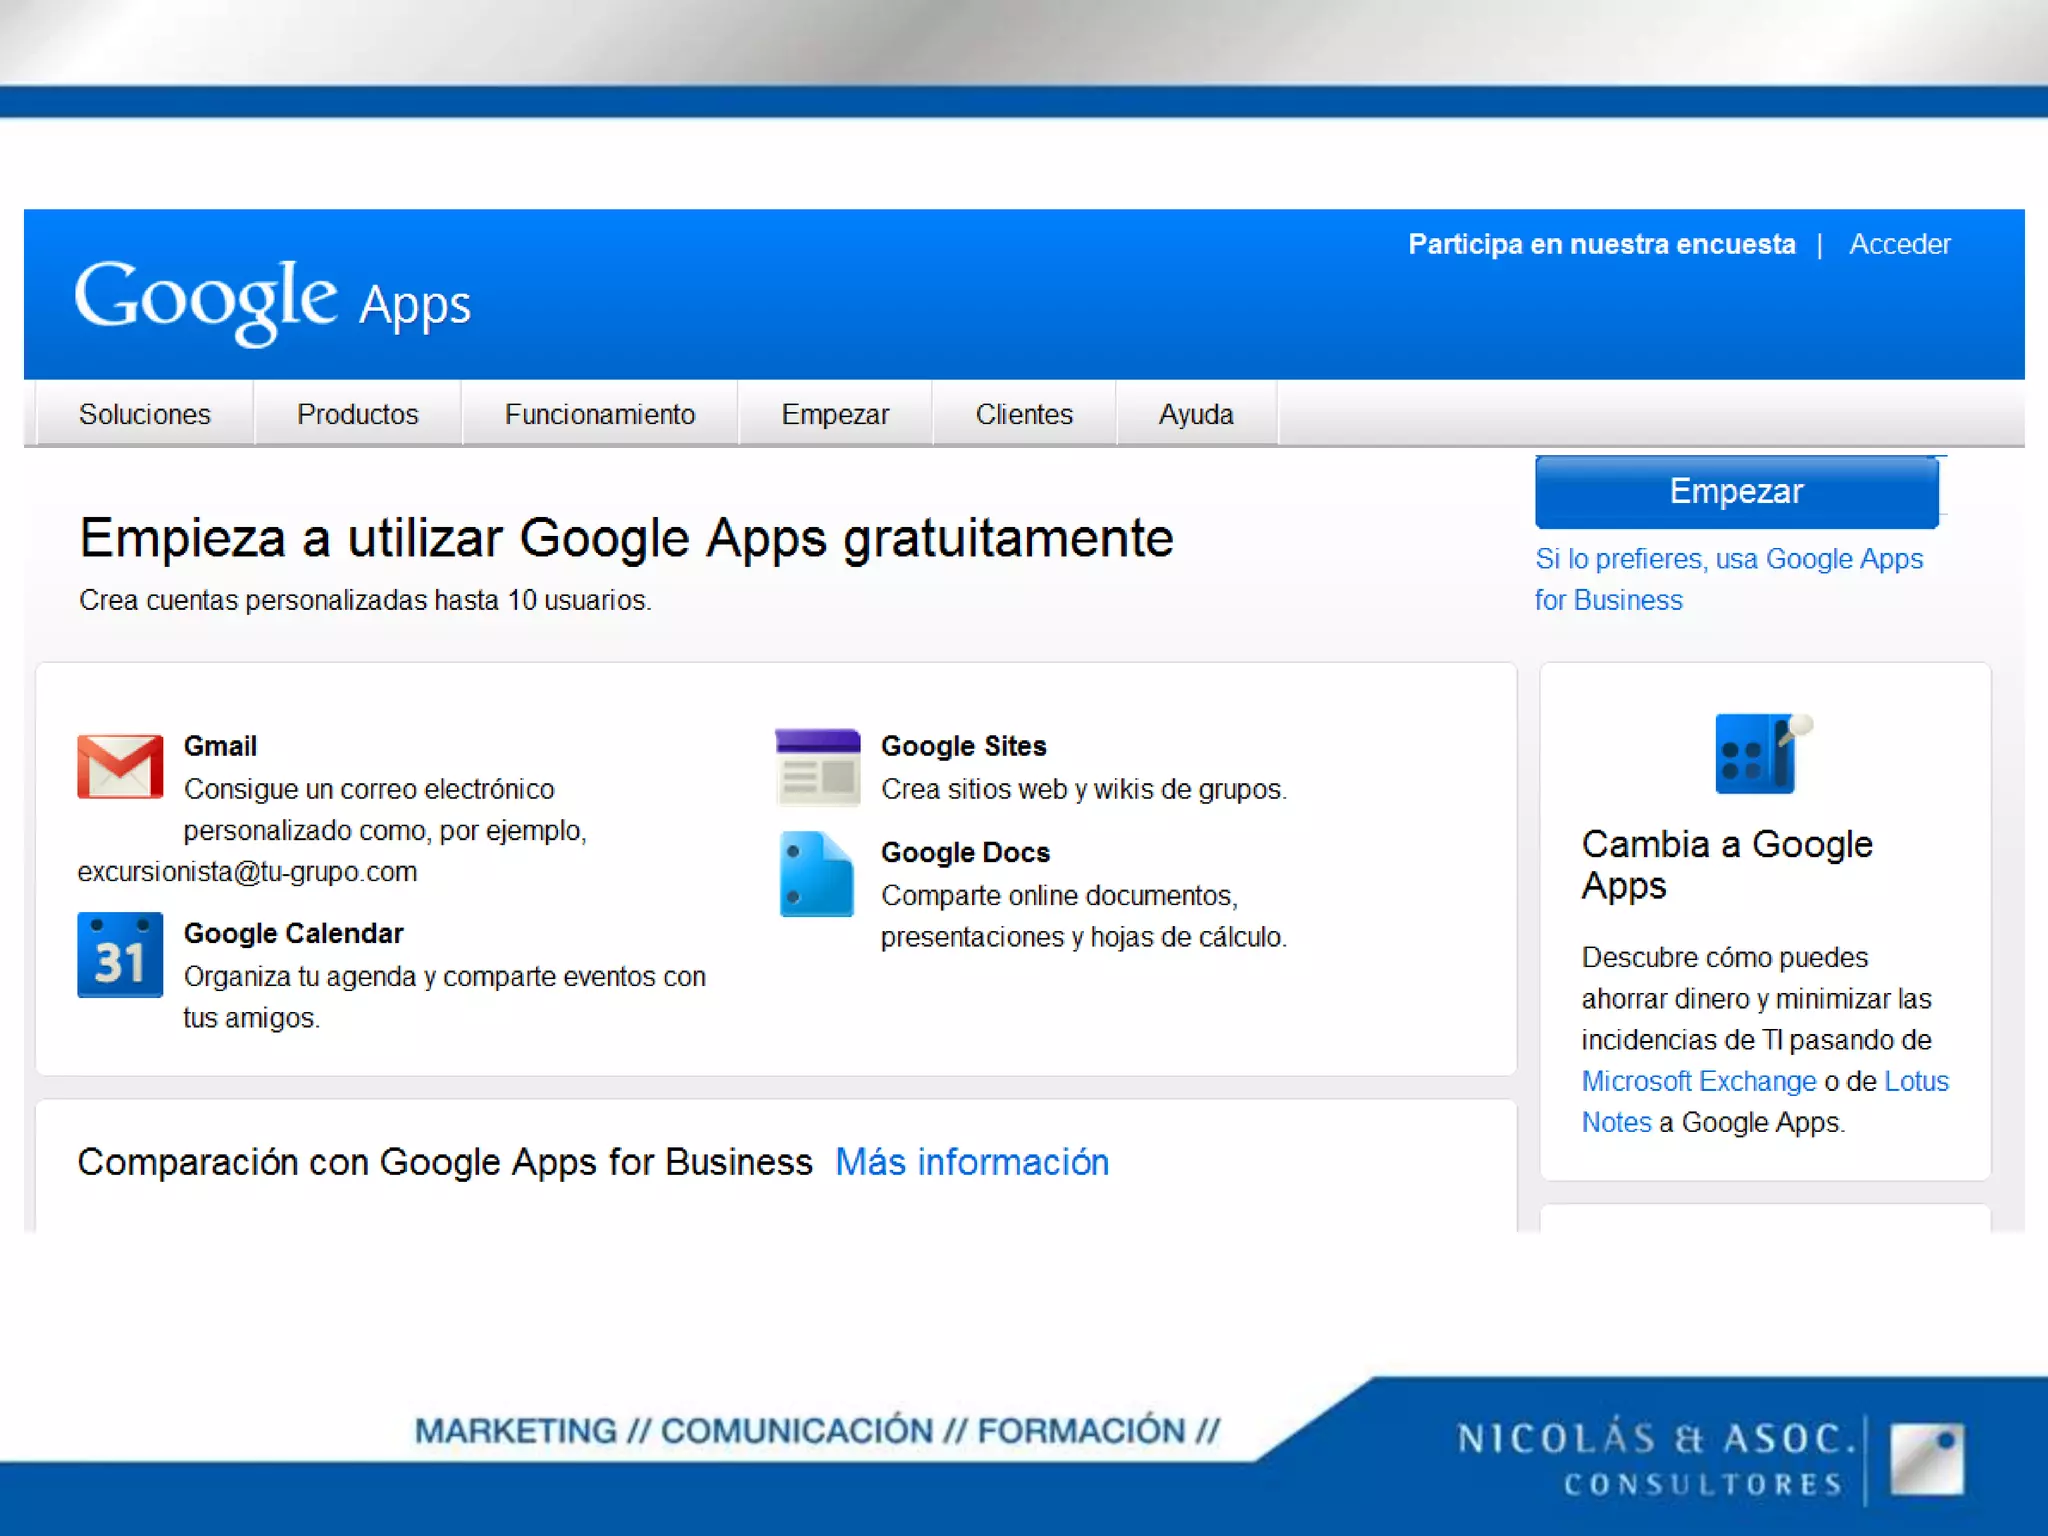Click the Acceder sign-in link
2048x1536 pixels.
click(x=1899, y=244)
